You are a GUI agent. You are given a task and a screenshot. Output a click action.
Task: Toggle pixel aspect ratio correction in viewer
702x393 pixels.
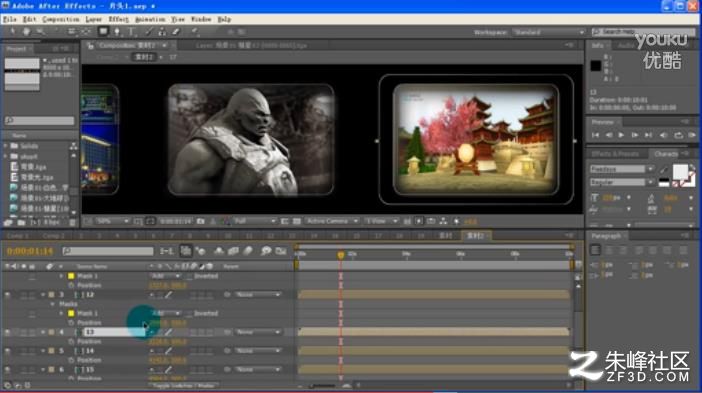(407, 221)
